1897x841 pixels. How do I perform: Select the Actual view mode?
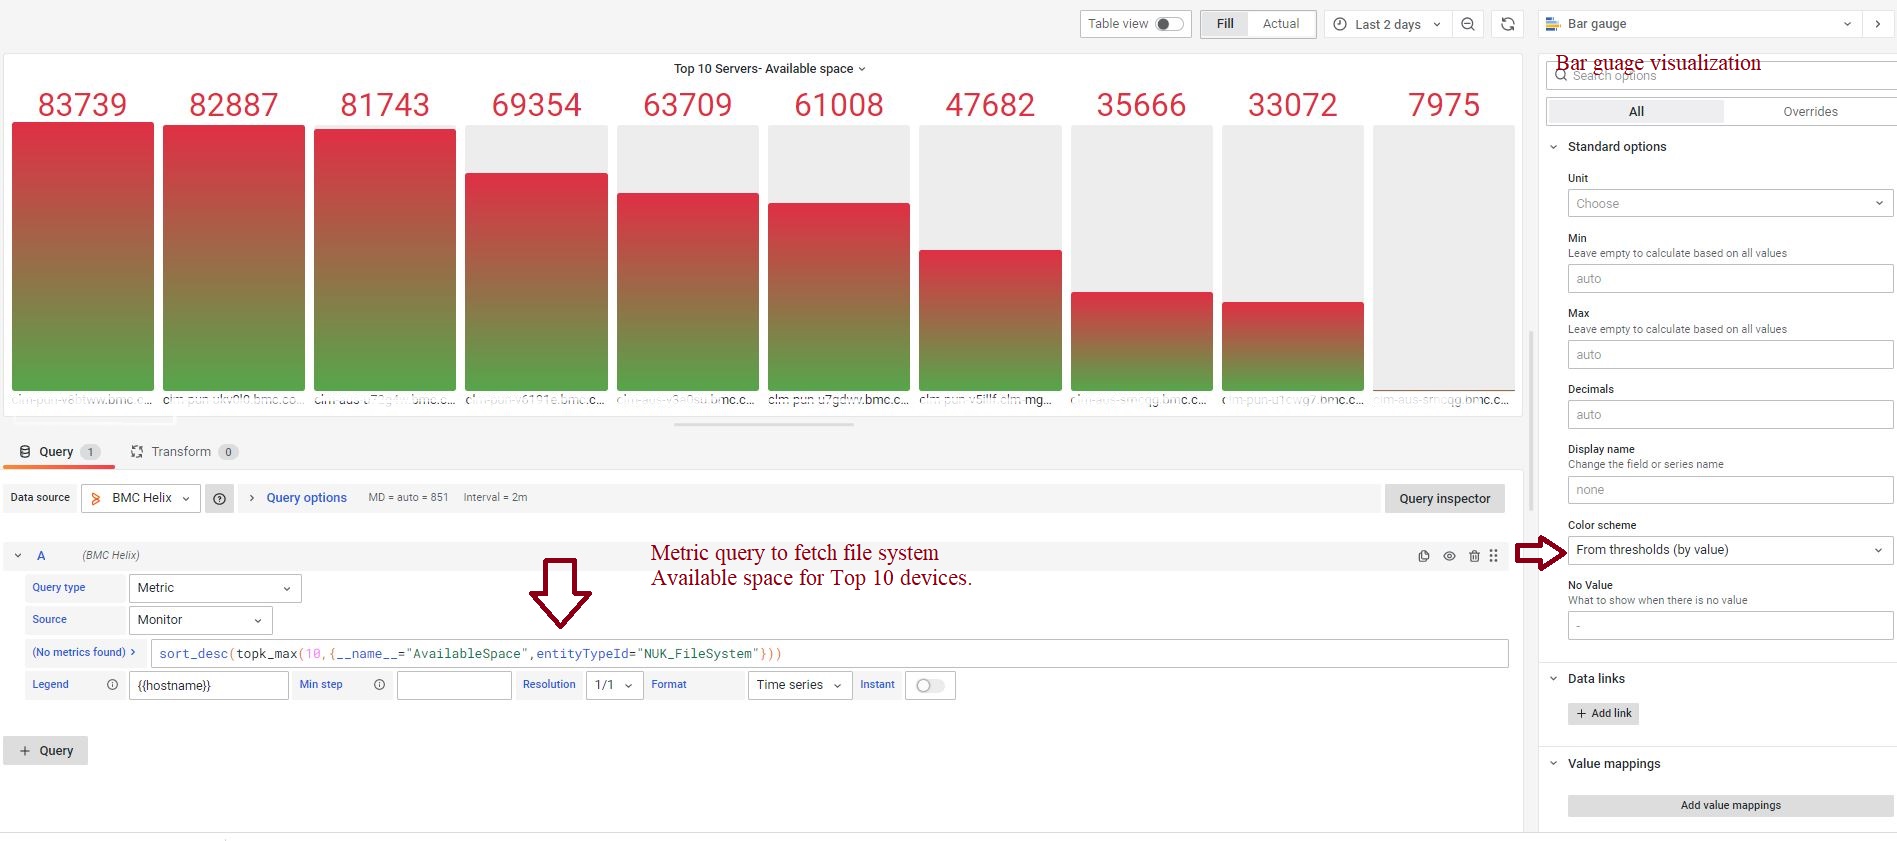[1281, 24]
